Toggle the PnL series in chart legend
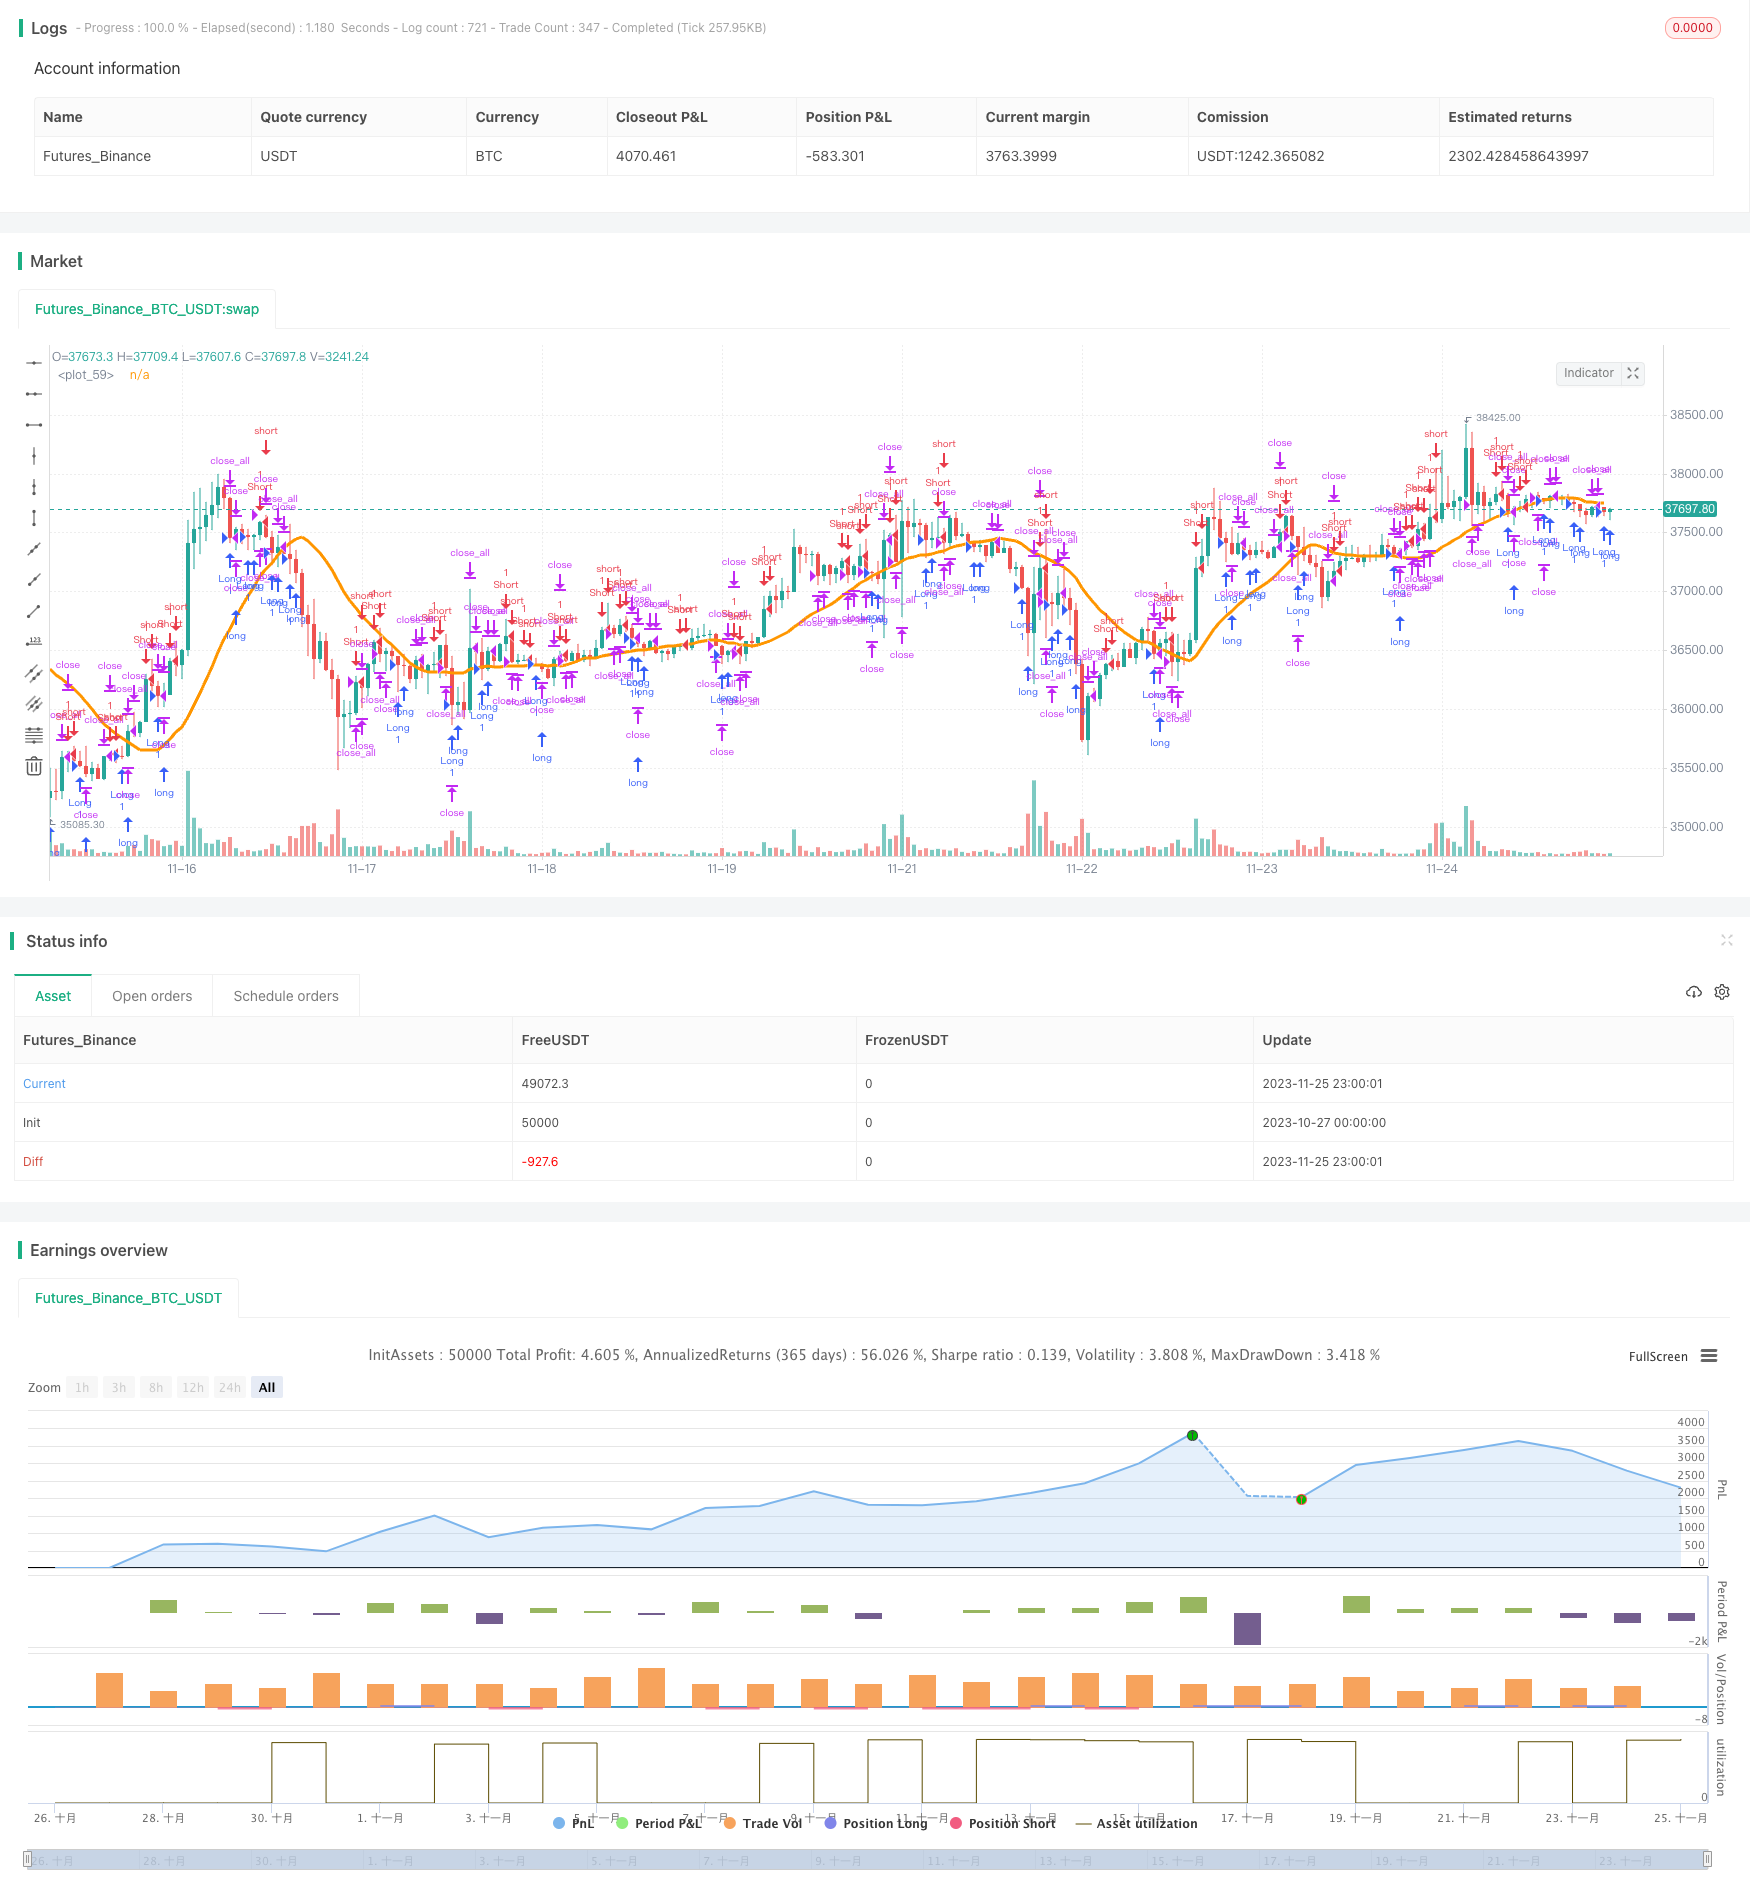 [x=574, y=1823]
